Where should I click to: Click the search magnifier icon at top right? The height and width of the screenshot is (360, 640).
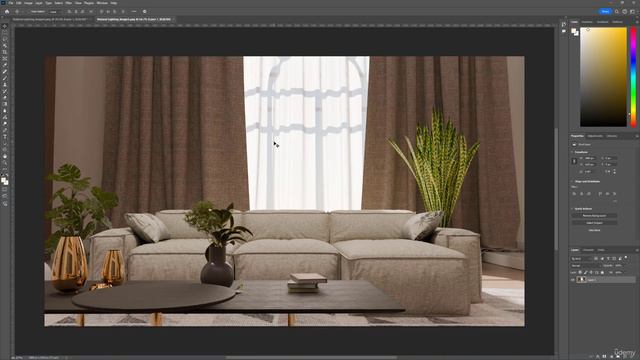tap(616, 11)
